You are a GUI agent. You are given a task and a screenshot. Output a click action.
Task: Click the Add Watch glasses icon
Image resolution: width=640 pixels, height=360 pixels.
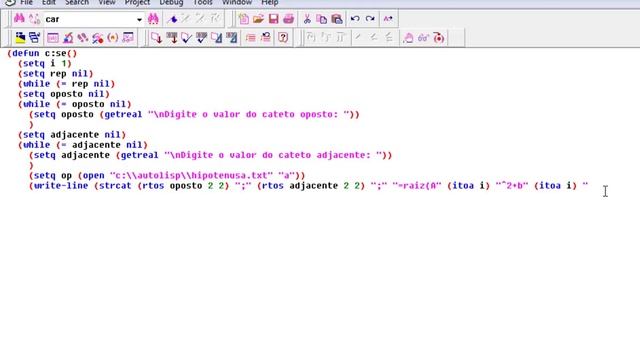pos(423,38)
